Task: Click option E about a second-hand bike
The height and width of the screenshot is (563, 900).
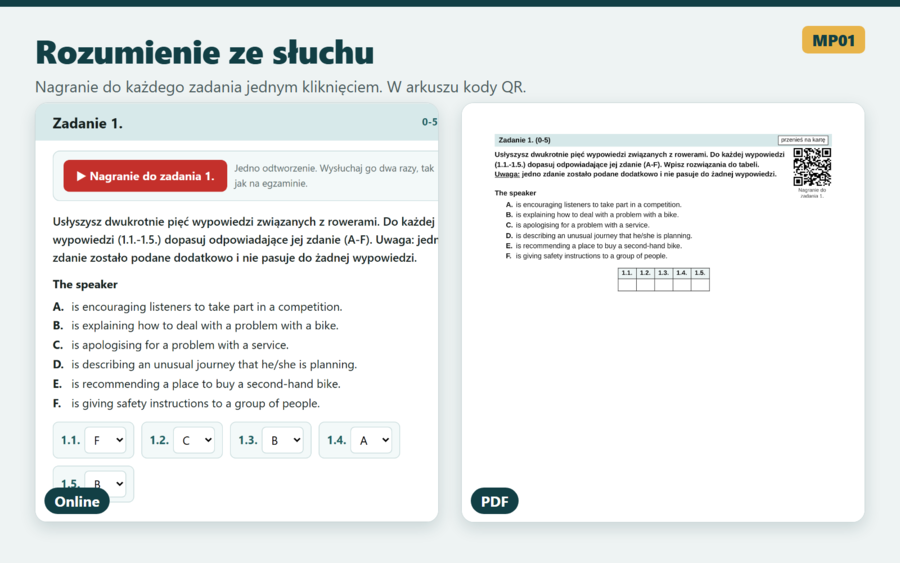Action: [x=197, y=384]
